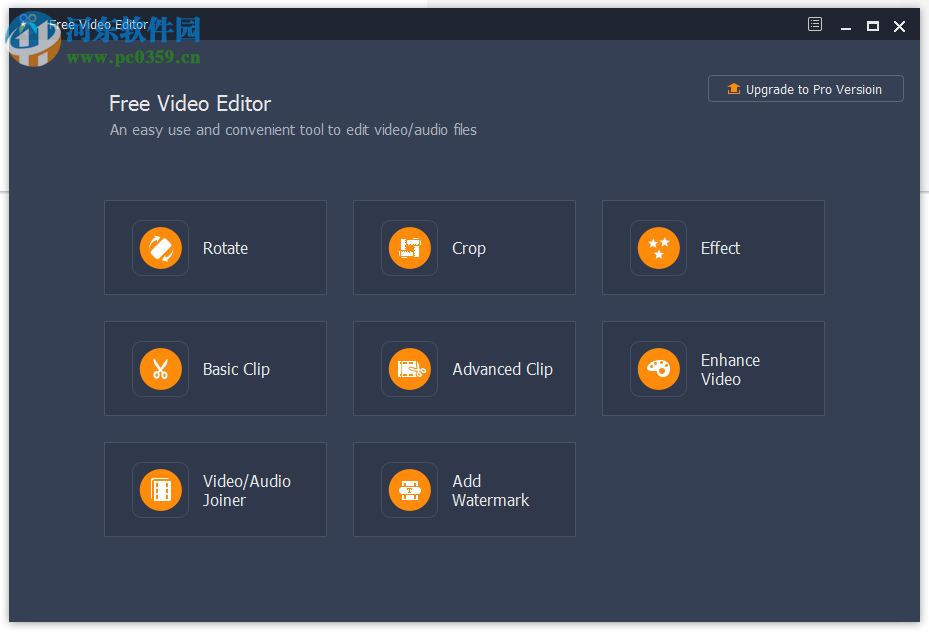
Task: Select the Rotate tool icon
Action: pos(160,247)
